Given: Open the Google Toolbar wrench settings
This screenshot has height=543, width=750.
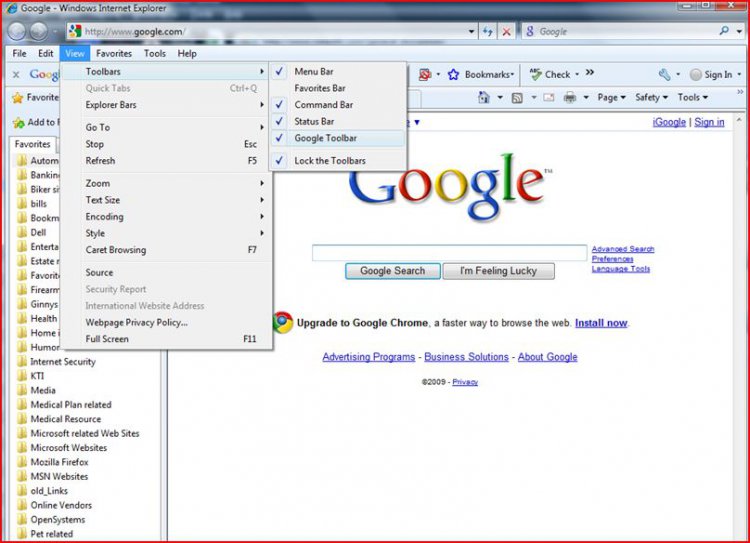Looking at the screenshot, I should (664, 74).
